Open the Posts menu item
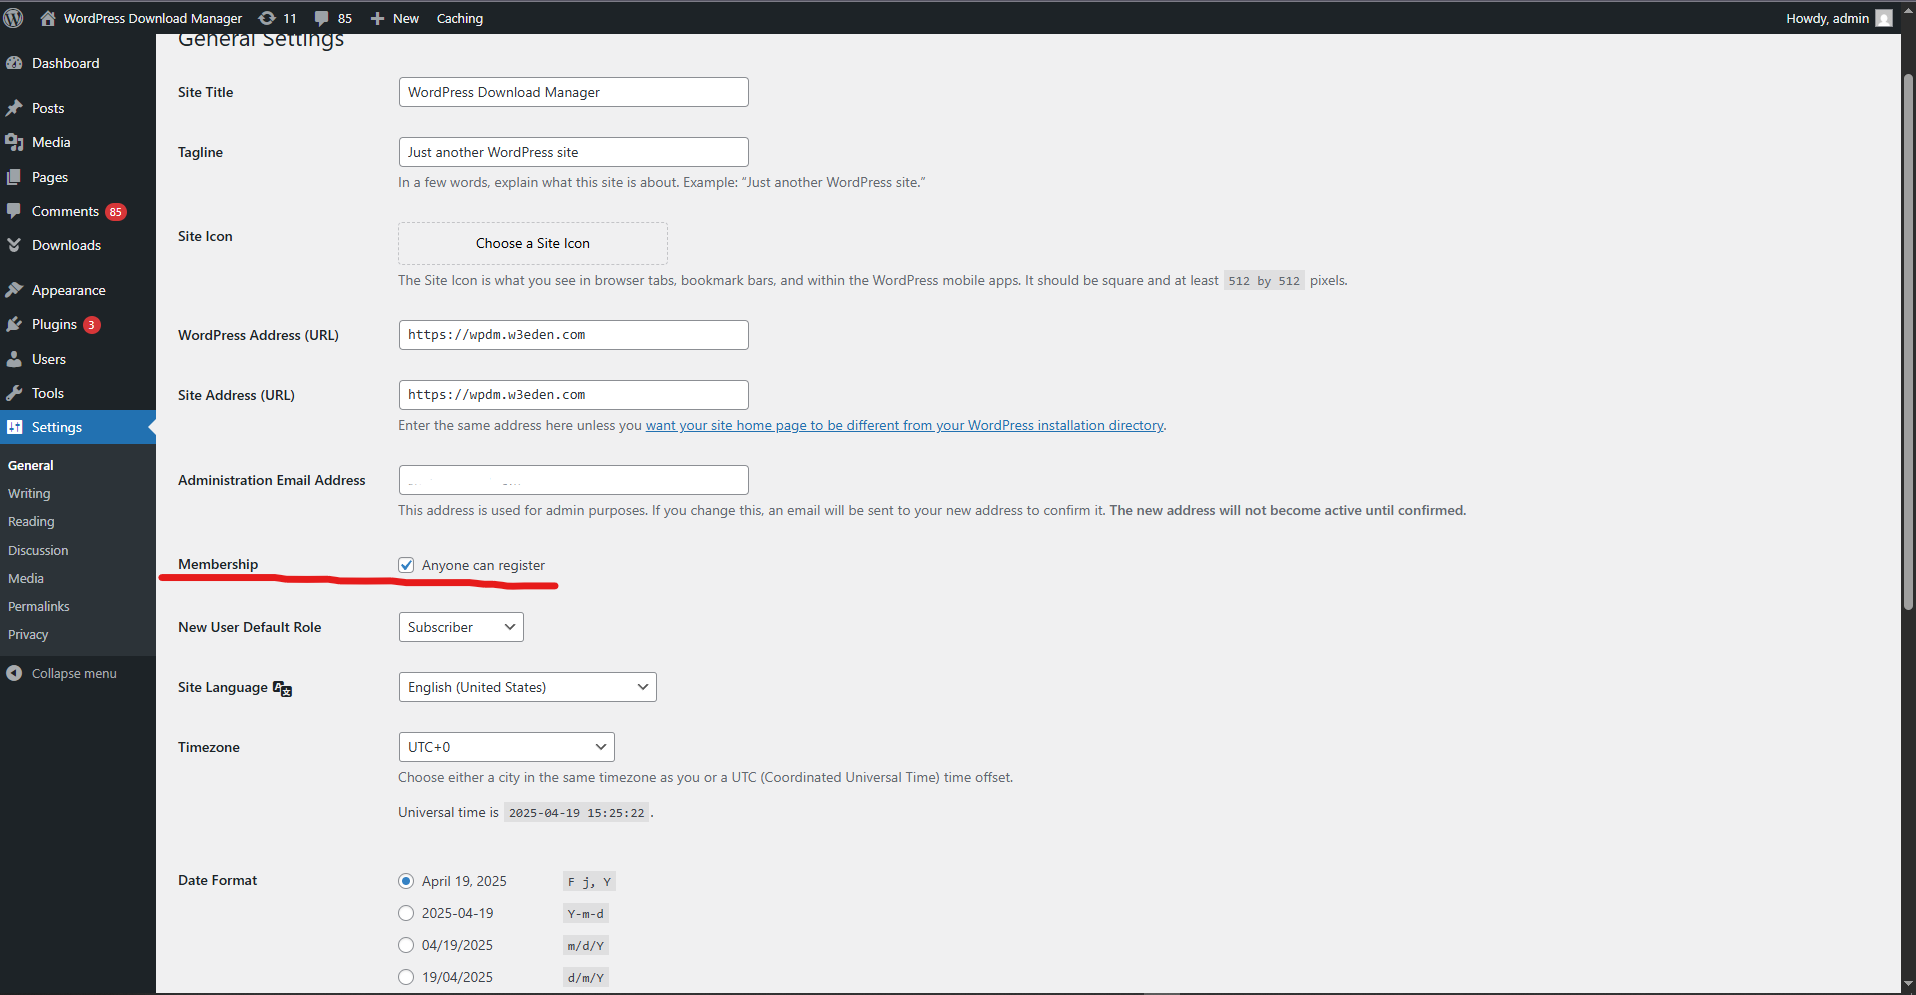Viewport: 1916px width, 995px height. [48, 108]
